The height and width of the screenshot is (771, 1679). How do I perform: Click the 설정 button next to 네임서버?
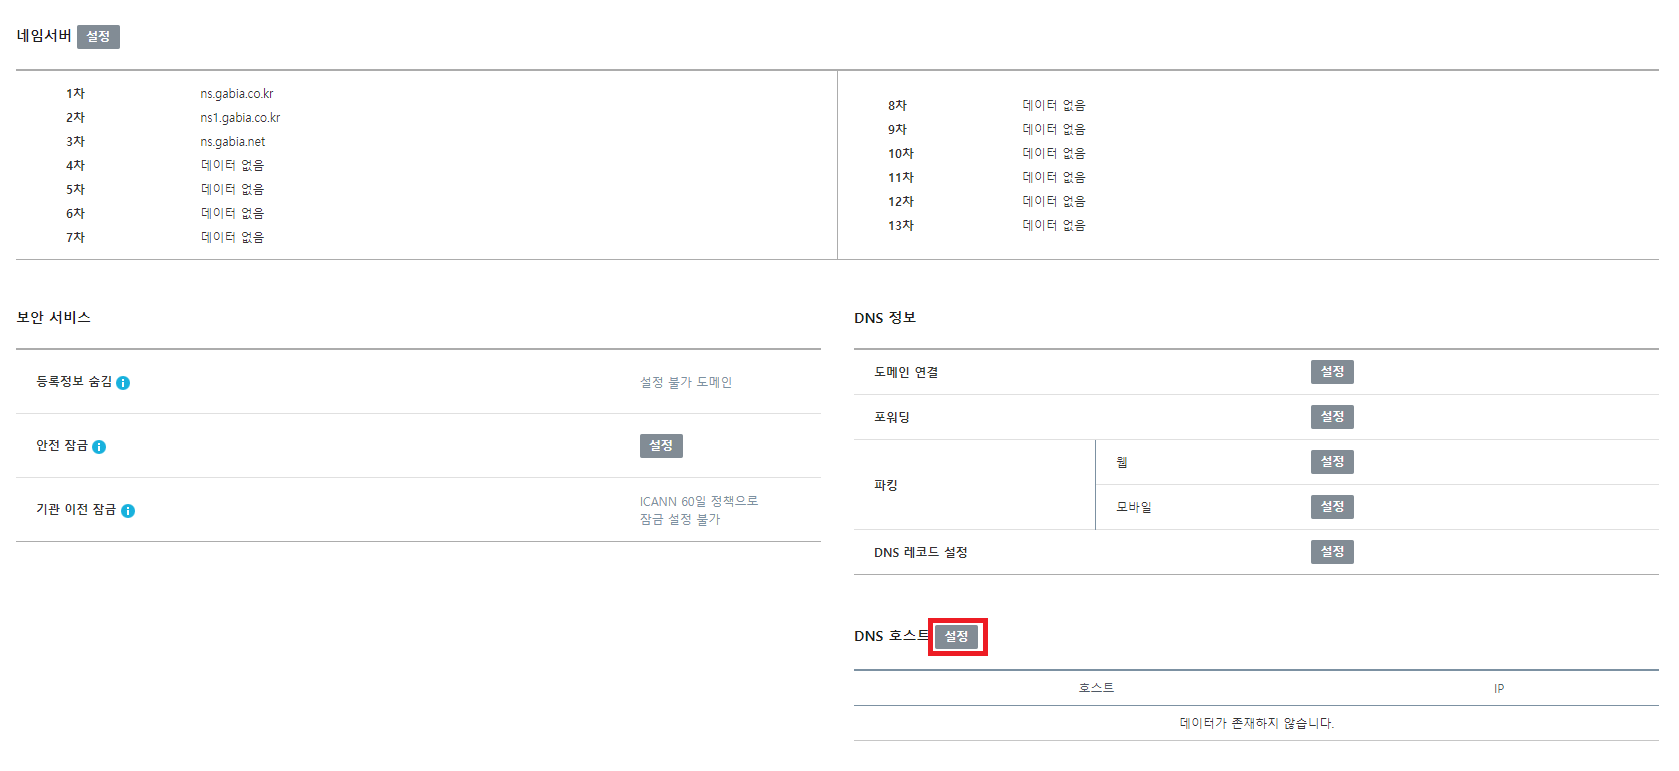coord(98,37)
